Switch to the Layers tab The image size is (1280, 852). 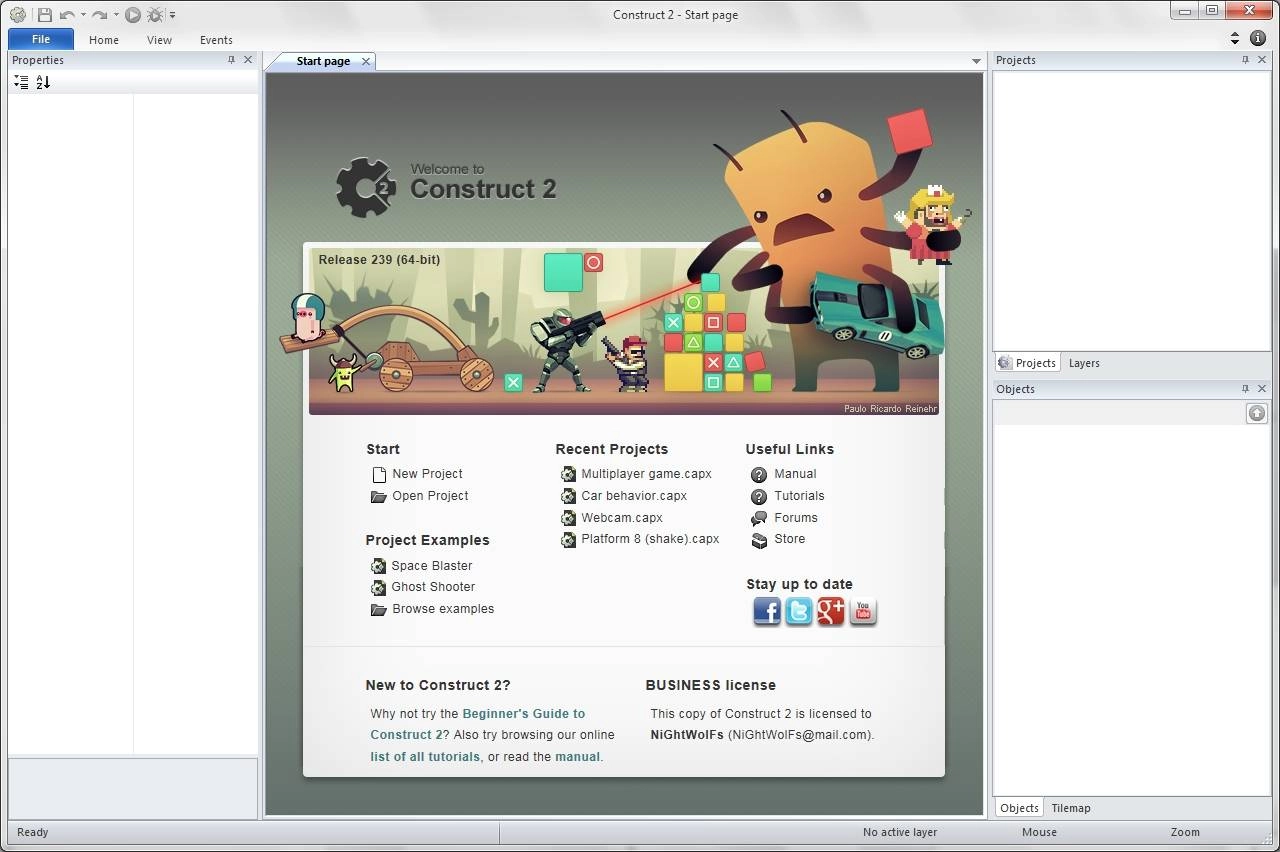coord(1084,363)
